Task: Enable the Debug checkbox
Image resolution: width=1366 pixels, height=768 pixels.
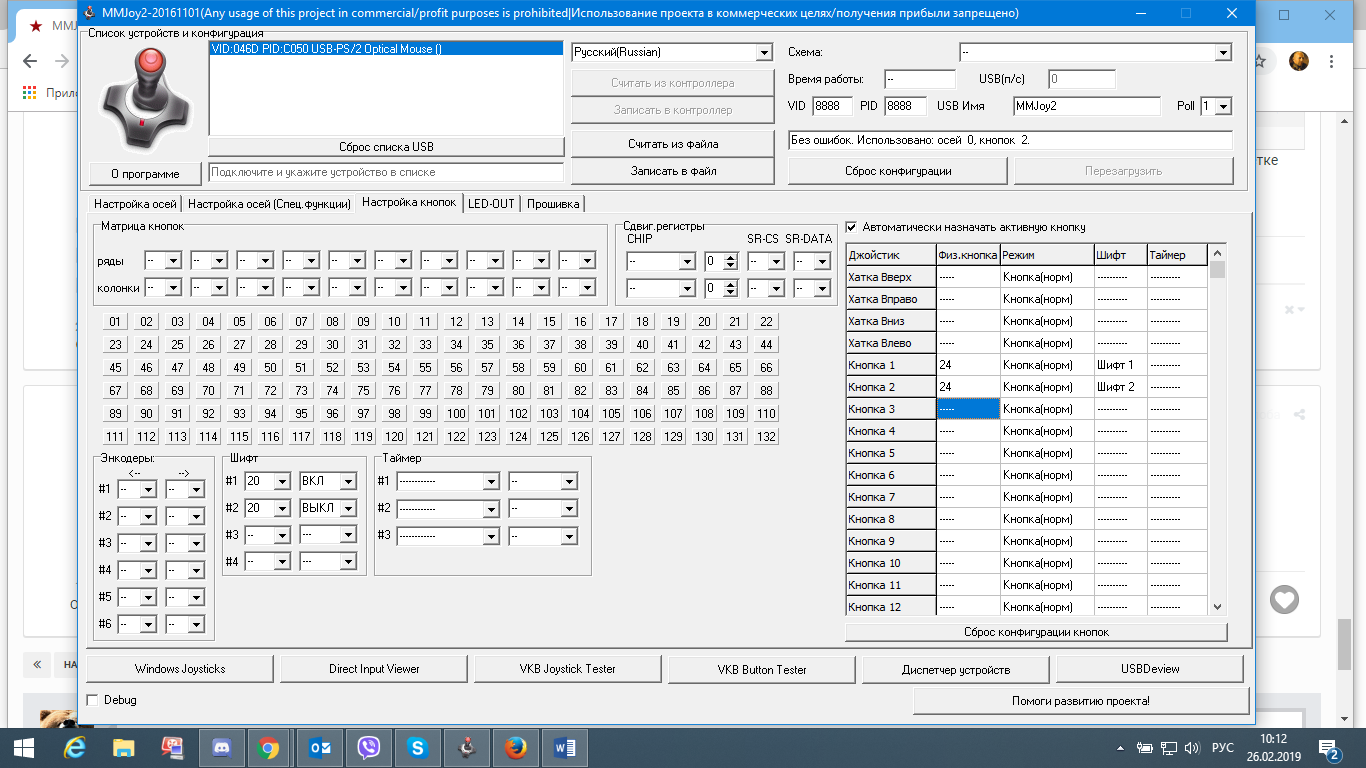Action: point(93,700)
